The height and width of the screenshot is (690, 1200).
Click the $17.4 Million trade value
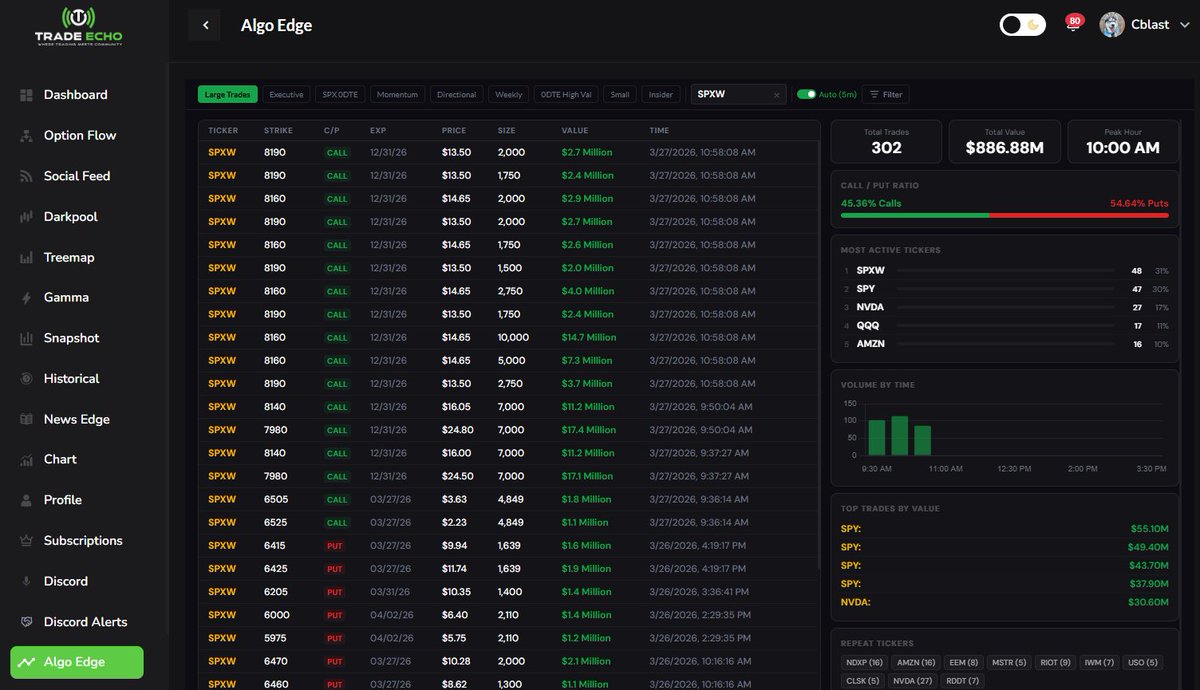click(589, 430)
